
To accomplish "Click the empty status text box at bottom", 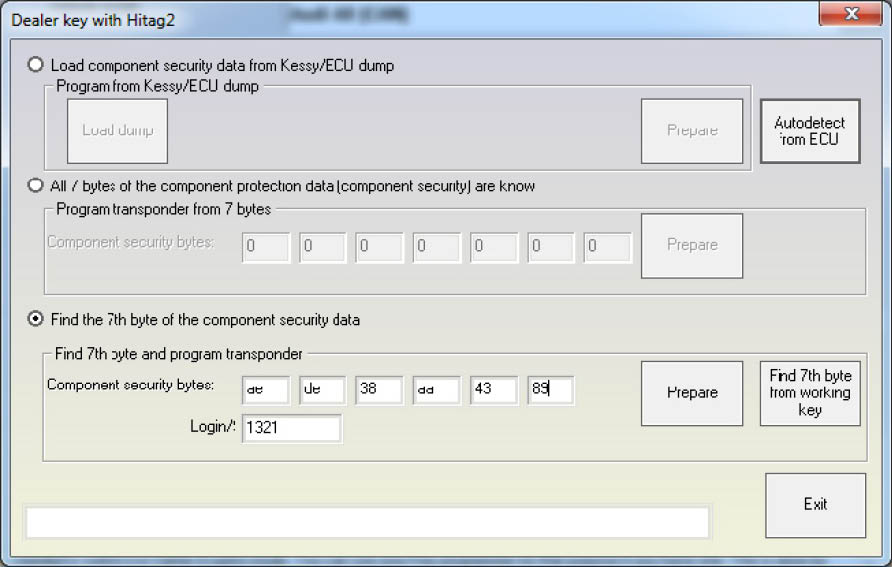I will coord(367,522).
